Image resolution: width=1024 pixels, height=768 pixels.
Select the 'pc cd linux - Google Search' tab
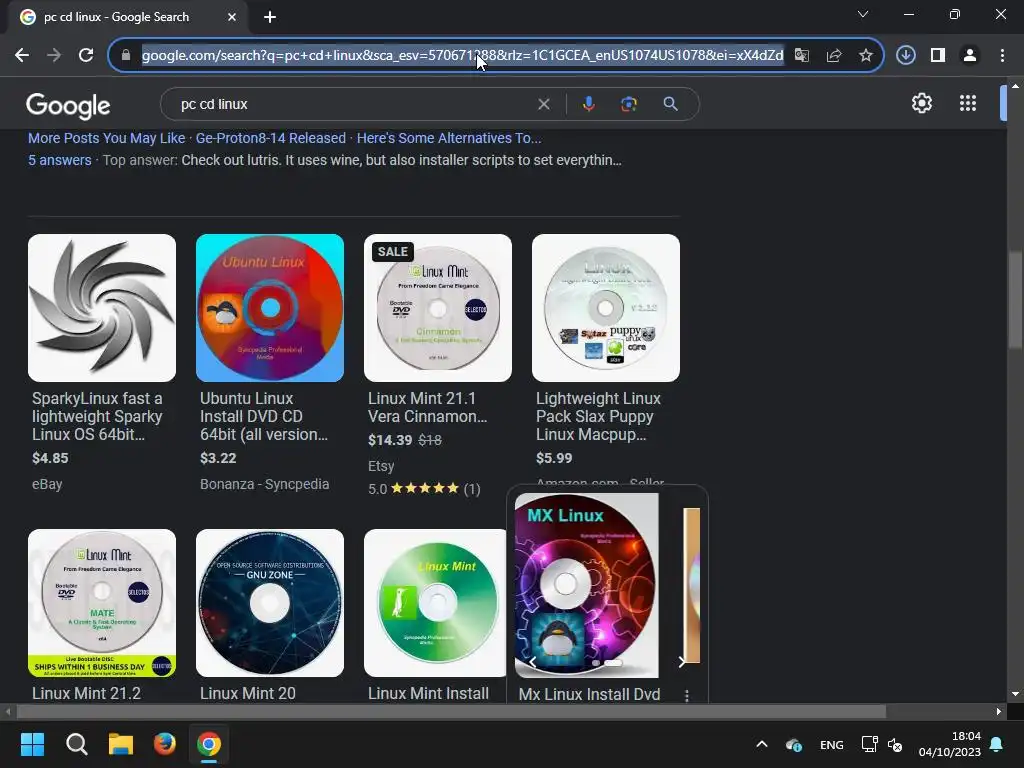pos(127,17)
